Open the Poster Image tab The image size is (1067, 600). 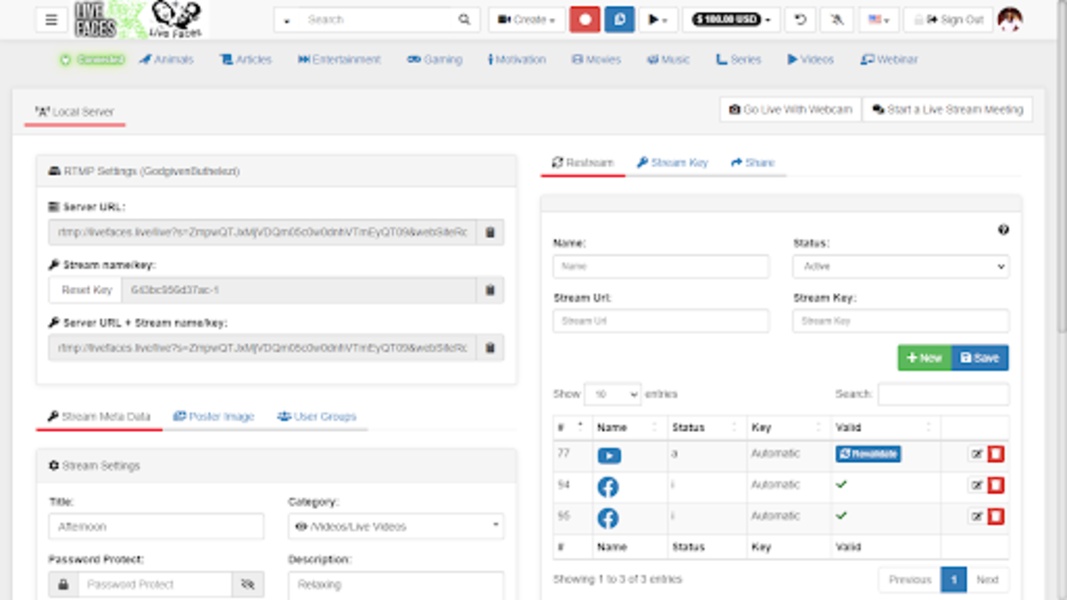point(214,416)
